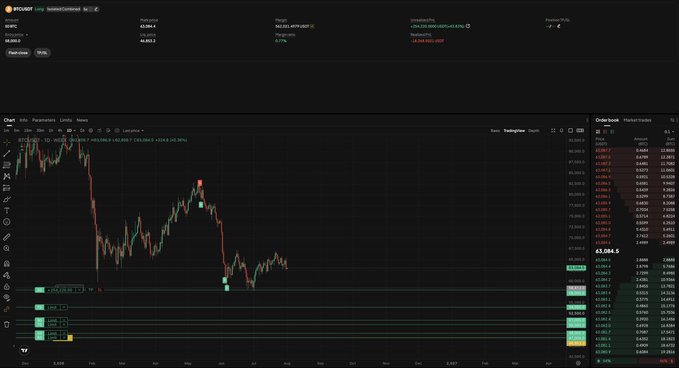The image size is (679, 368).
Task: Switch to Market trades tab
Action: click(637, 120)
